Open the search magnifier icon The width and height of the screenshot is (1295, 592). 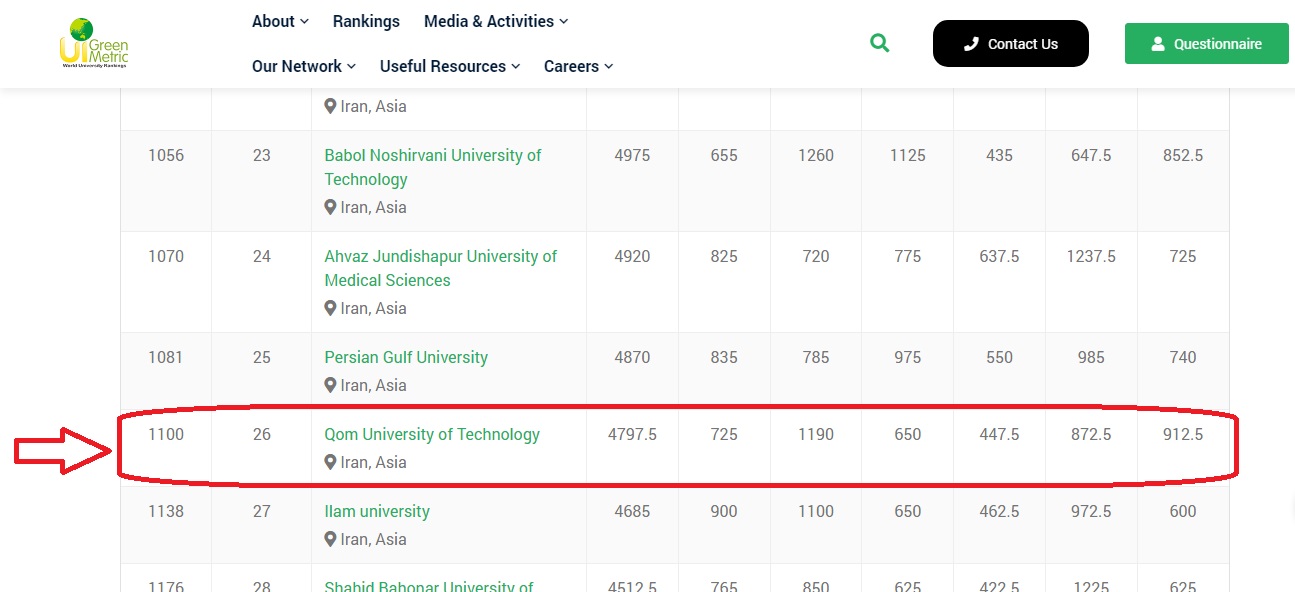coord(879,43)
